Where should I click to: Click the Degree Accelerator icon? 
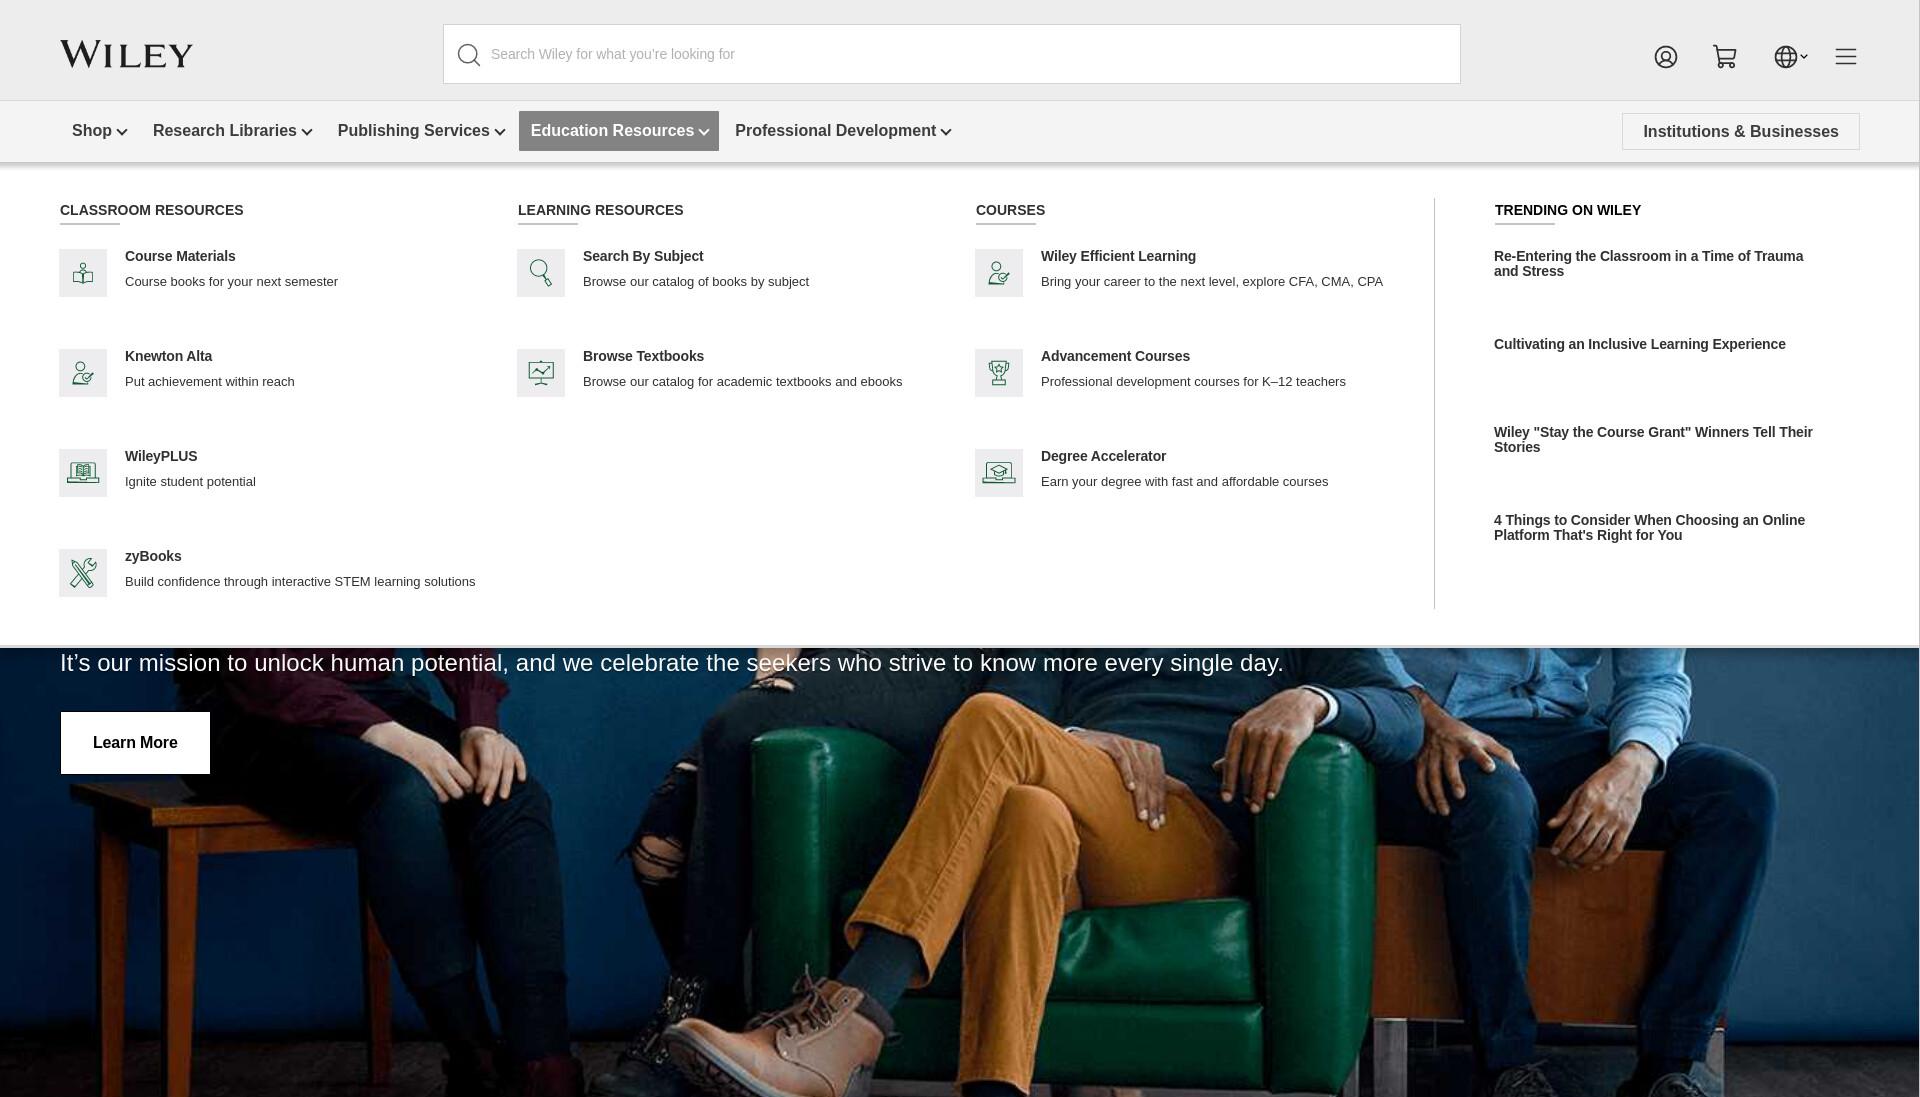point(999,473)
